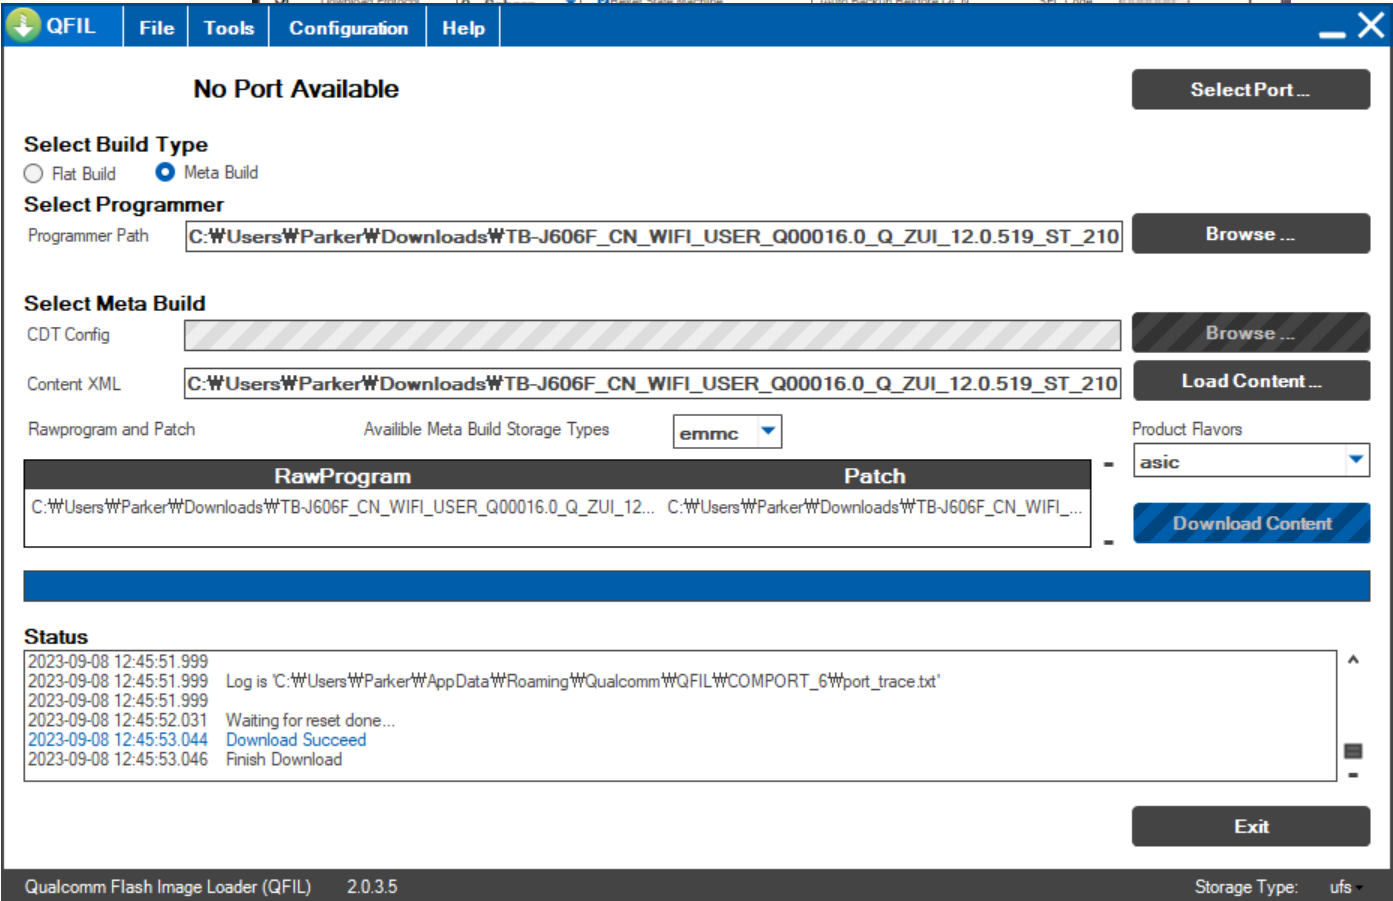Select the RawProgram file path cell
1393x901 pixels.
pos(343,507)
